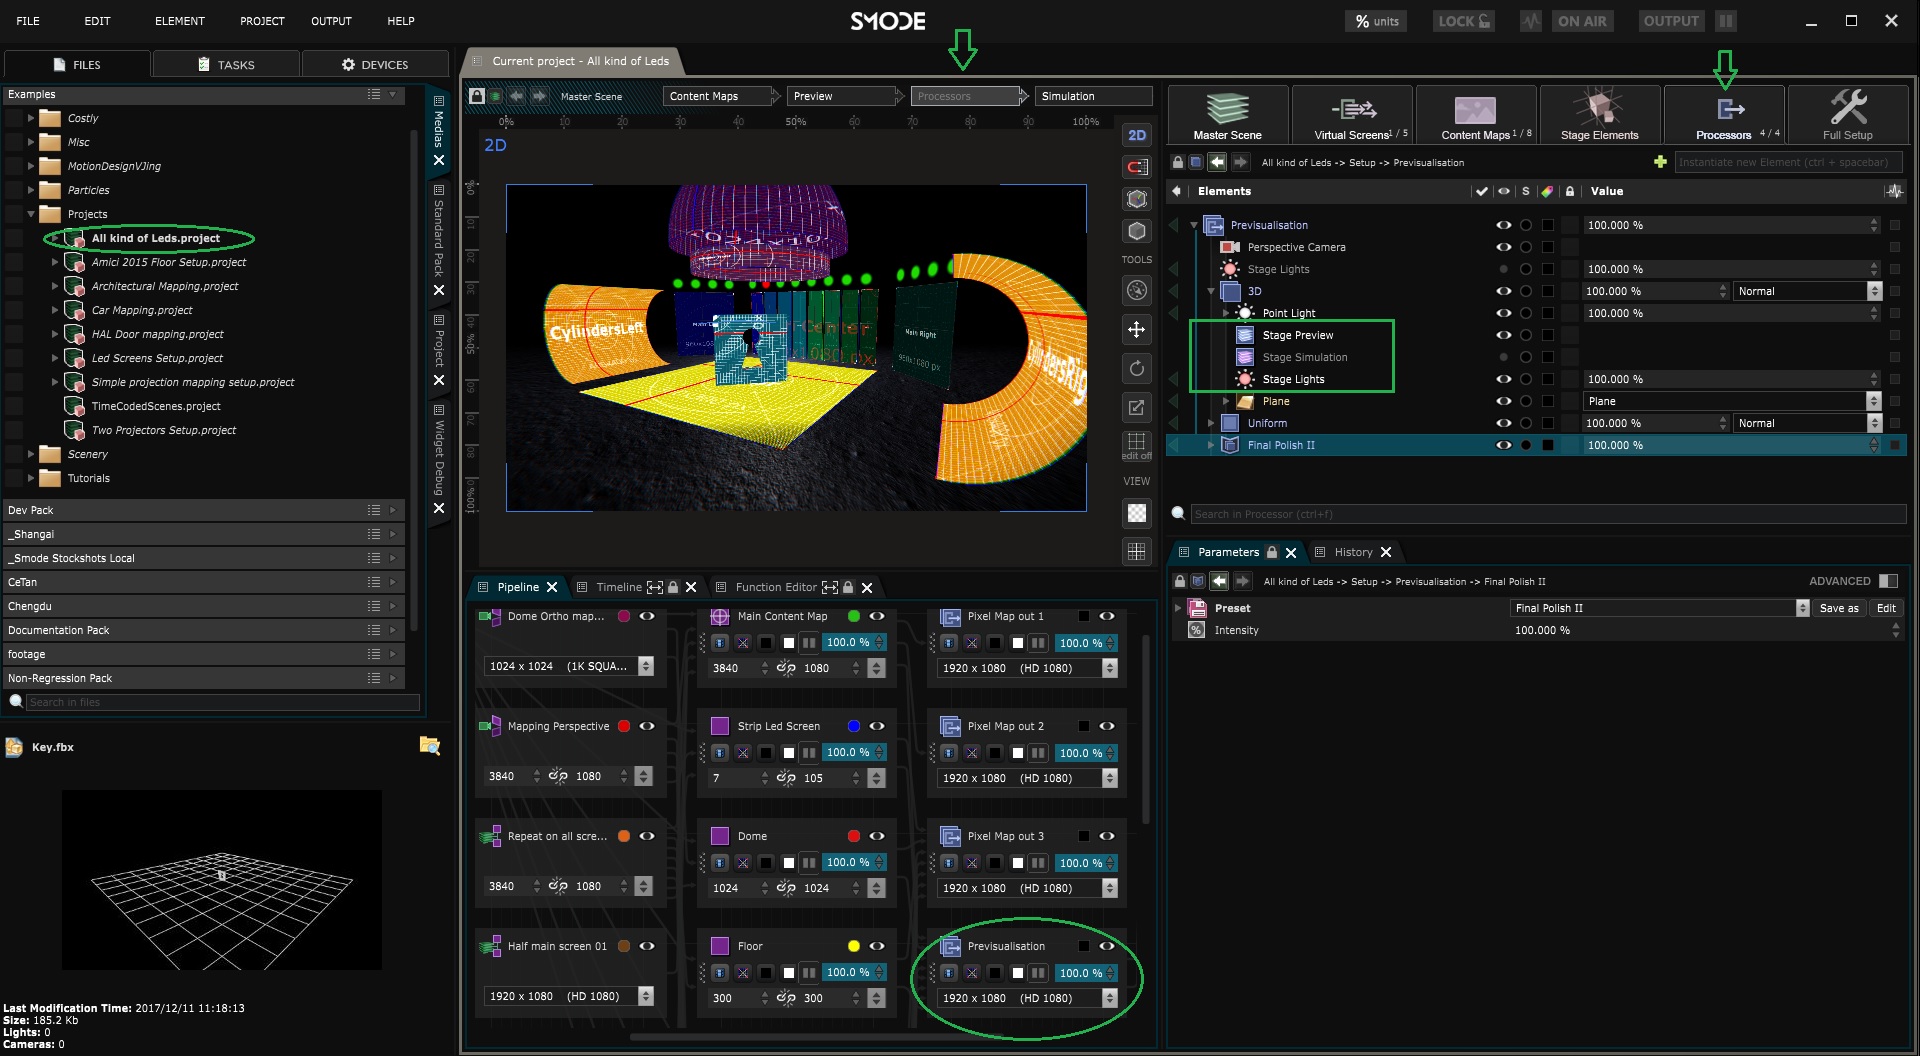
Task: Toggle visibility of Final Polish II
Action: (1503, 445)
